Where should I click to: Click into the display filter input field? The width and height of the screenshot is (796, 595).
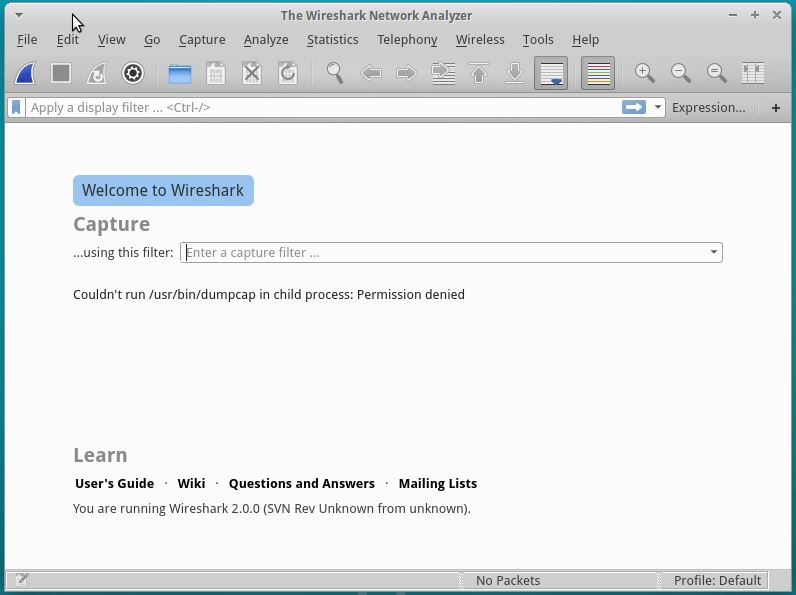[x=320, y=107]
